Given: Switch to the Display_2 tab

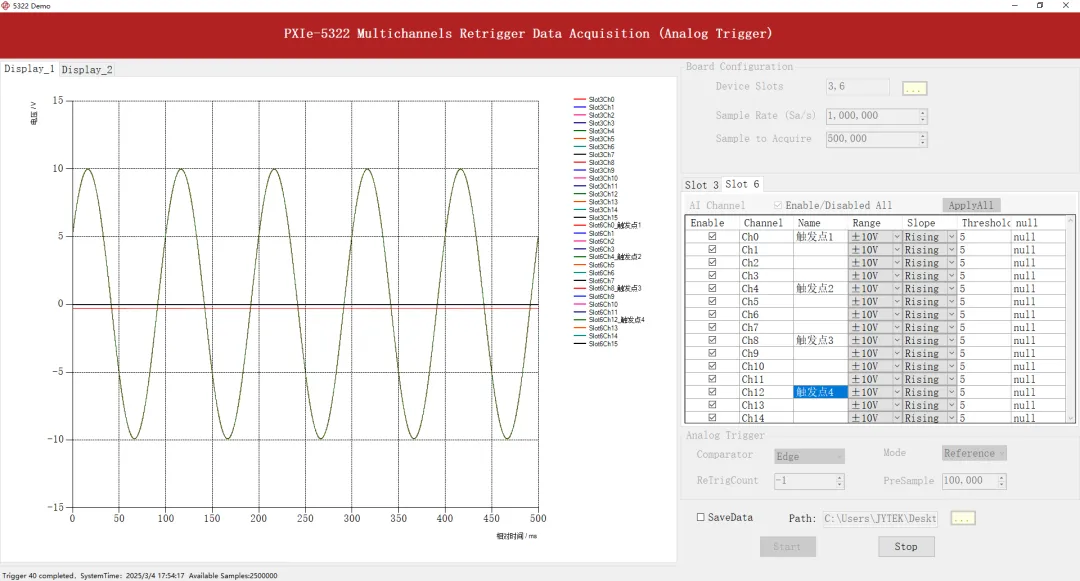Looking at the screenshot, I should point(87,70).
